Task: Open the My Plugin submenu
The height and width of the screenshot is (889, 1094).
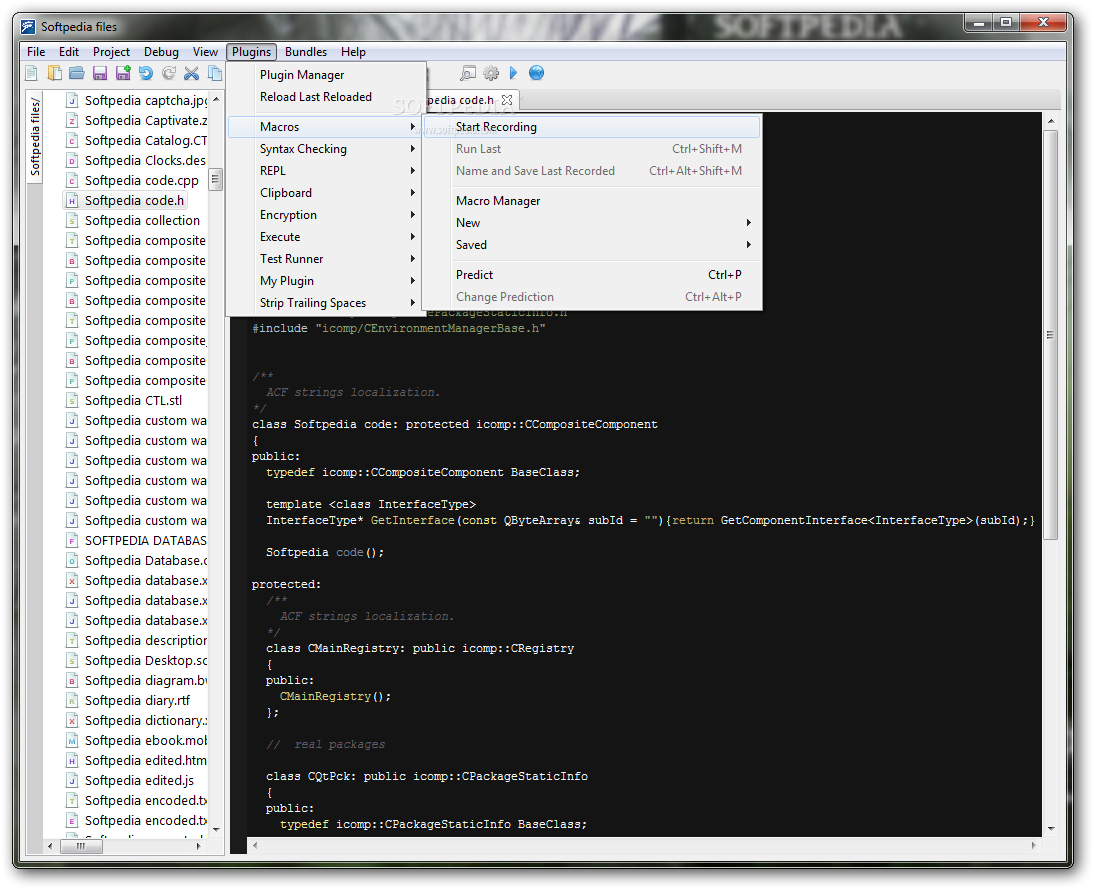Action: click(325, 281)
